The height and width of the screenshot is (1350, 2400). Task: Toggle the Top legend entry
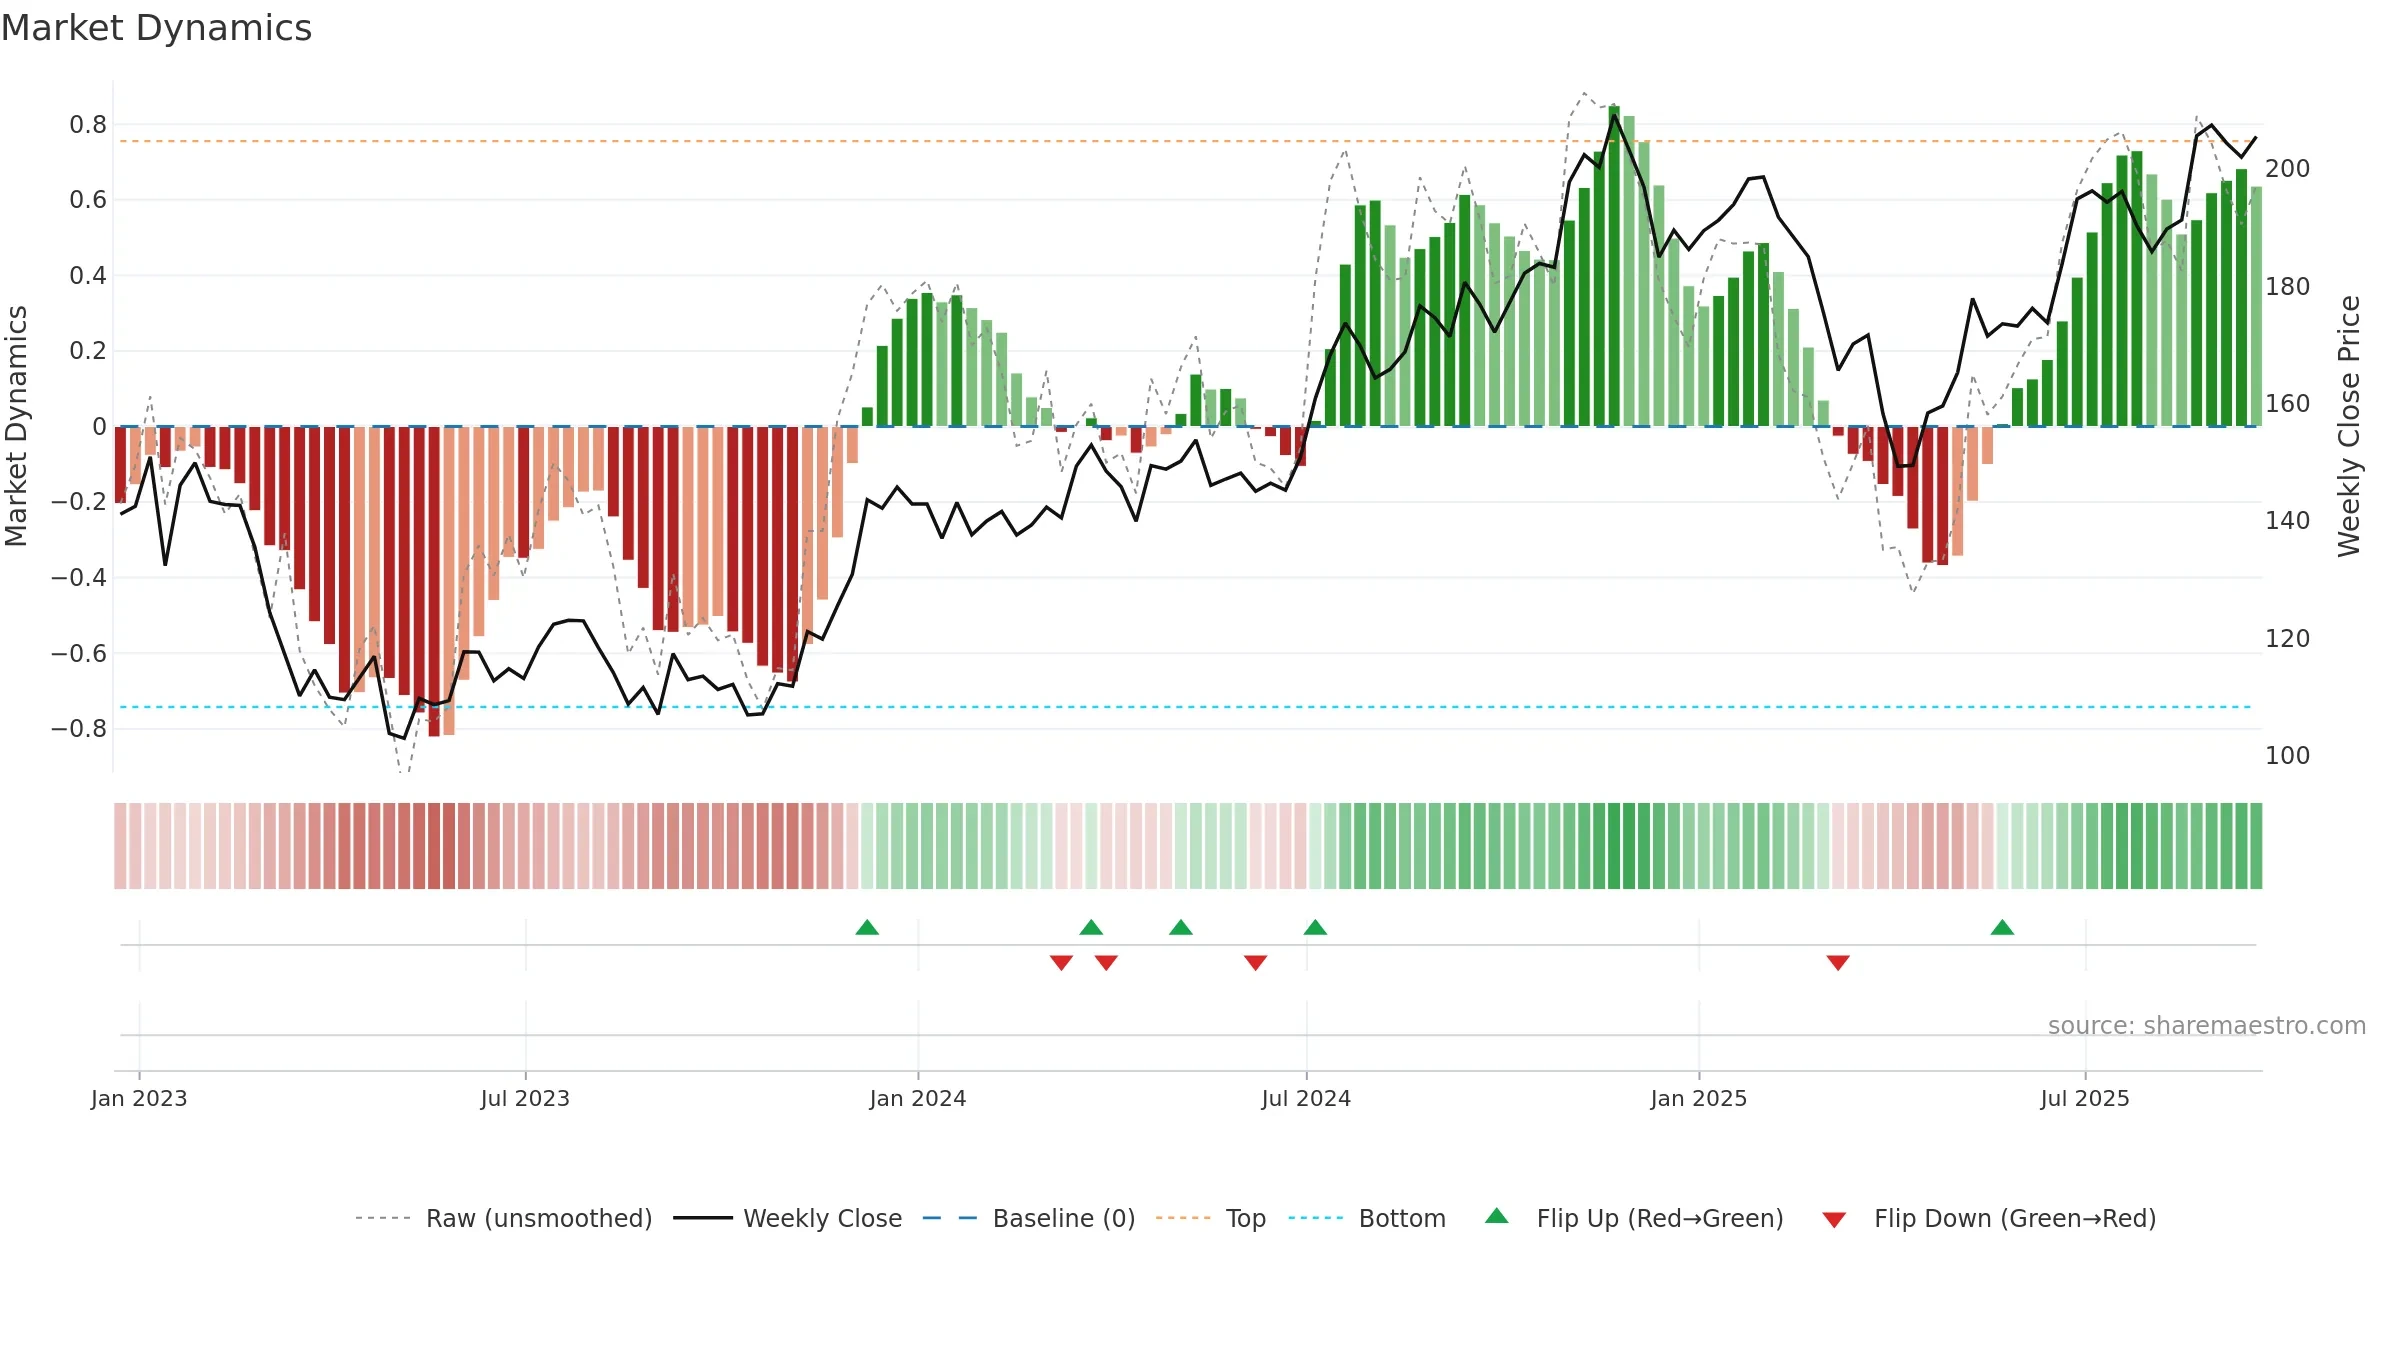tap(1211, 1218)
